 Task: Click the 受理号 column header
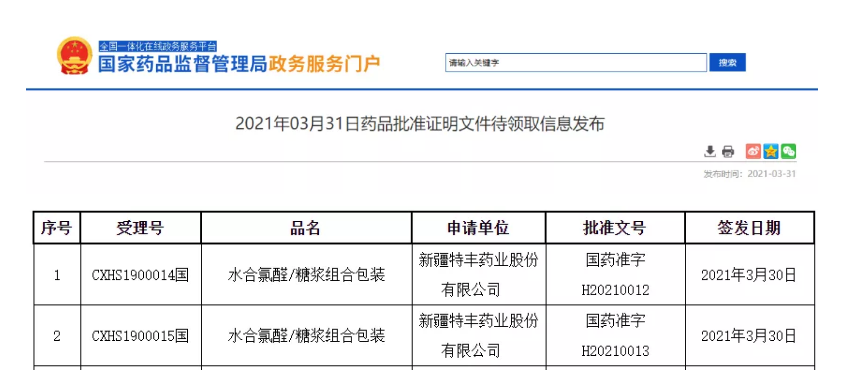pyautogui.click(x=140, y=227)
